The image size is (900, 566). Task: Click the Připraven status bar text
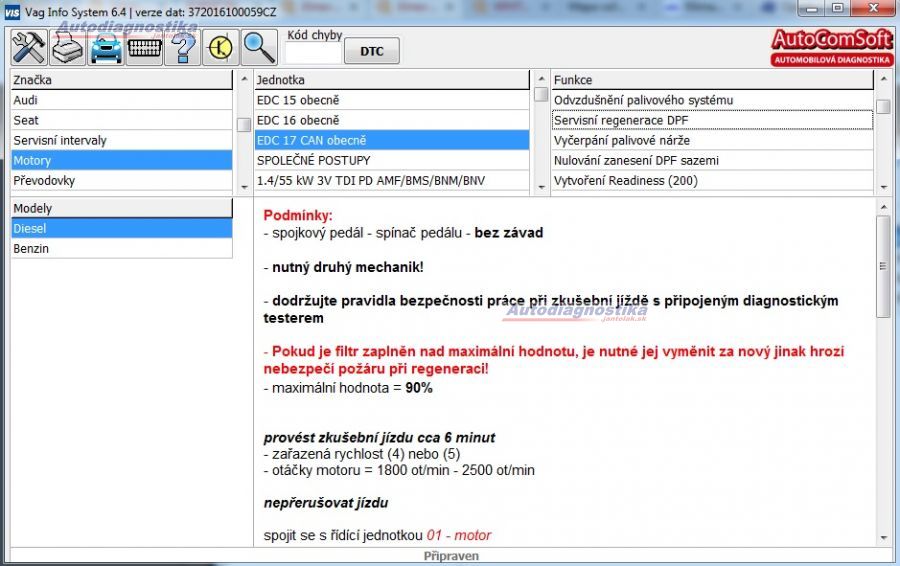451,556
